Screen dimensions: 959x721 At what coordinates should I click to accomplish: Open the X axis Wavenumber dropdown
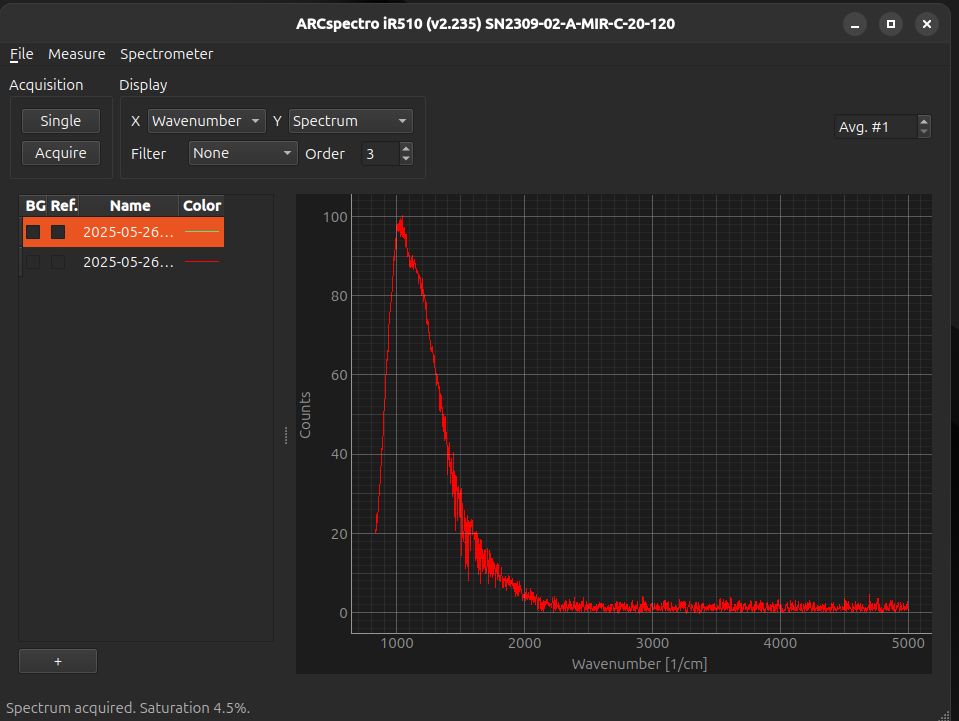[207, 121]
